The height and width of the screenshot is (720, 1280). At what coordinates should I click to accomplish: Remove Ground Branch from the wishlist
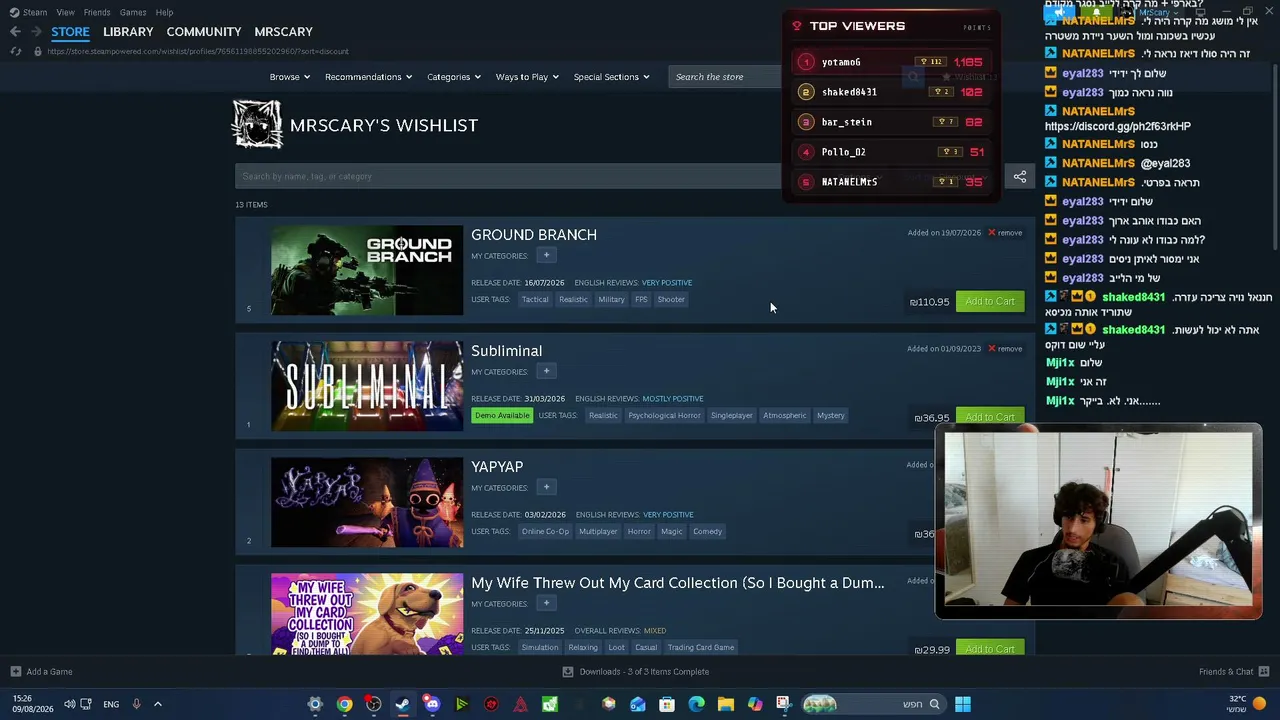(1005, 233)
